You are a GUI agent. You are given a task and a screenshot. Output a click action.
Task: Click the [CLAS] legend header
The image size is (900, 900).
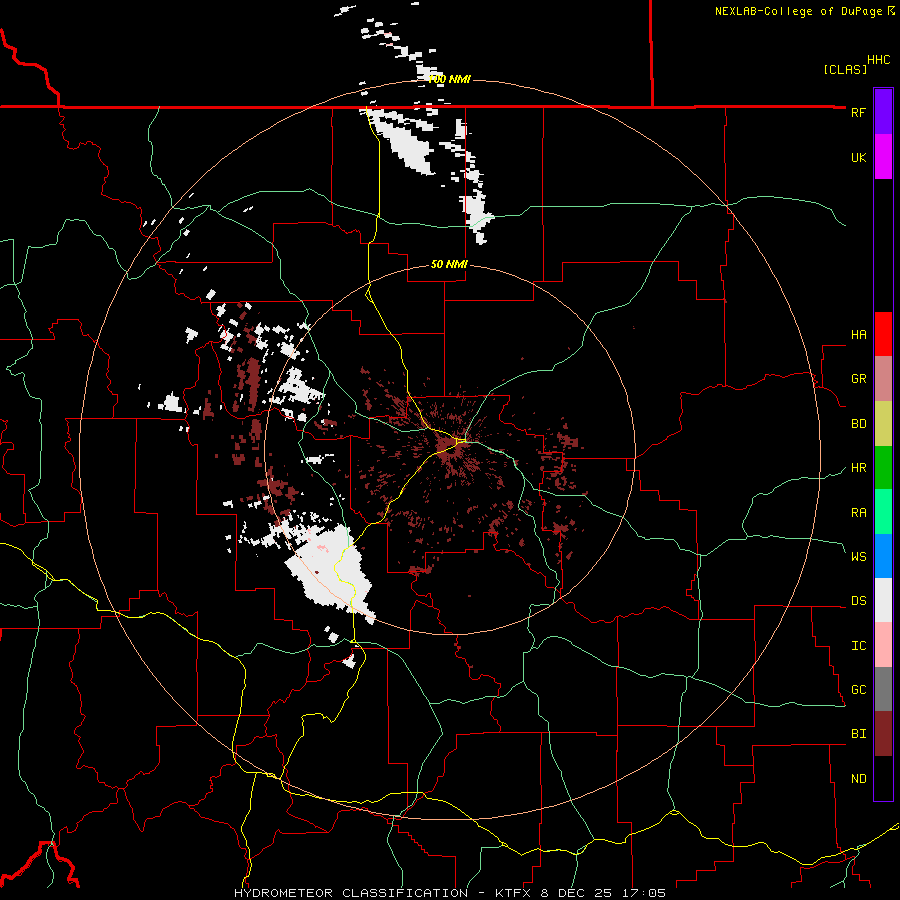pyautogui.click(x=845, y=69)
